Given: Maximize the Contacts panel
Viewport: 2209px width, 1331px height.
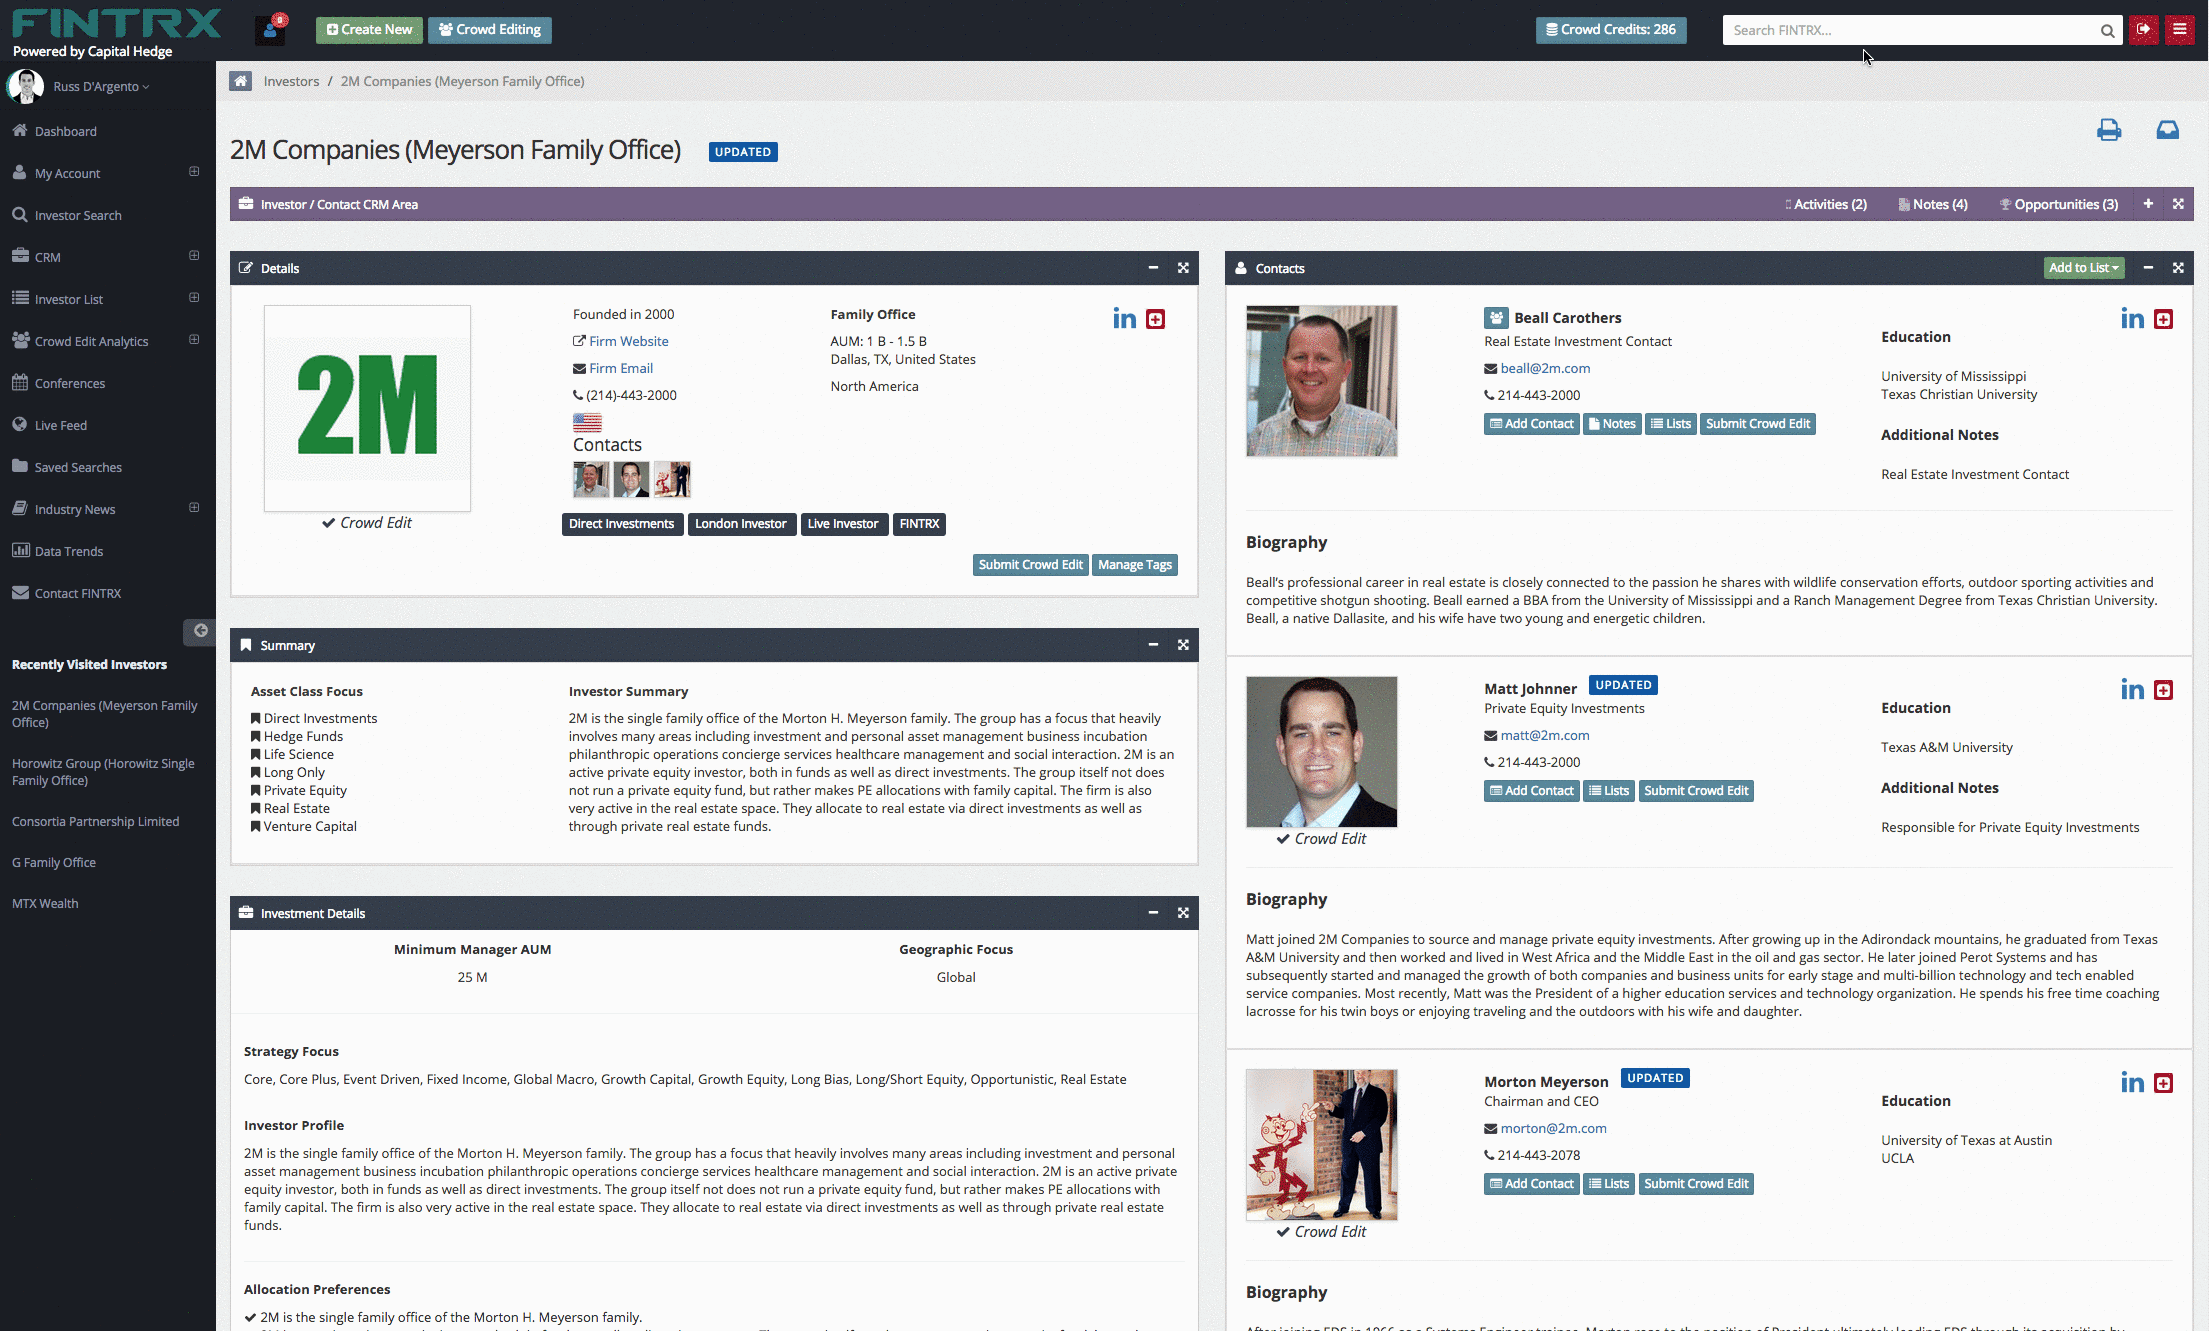Looking at the screenshot, I should click(2178, 268).
